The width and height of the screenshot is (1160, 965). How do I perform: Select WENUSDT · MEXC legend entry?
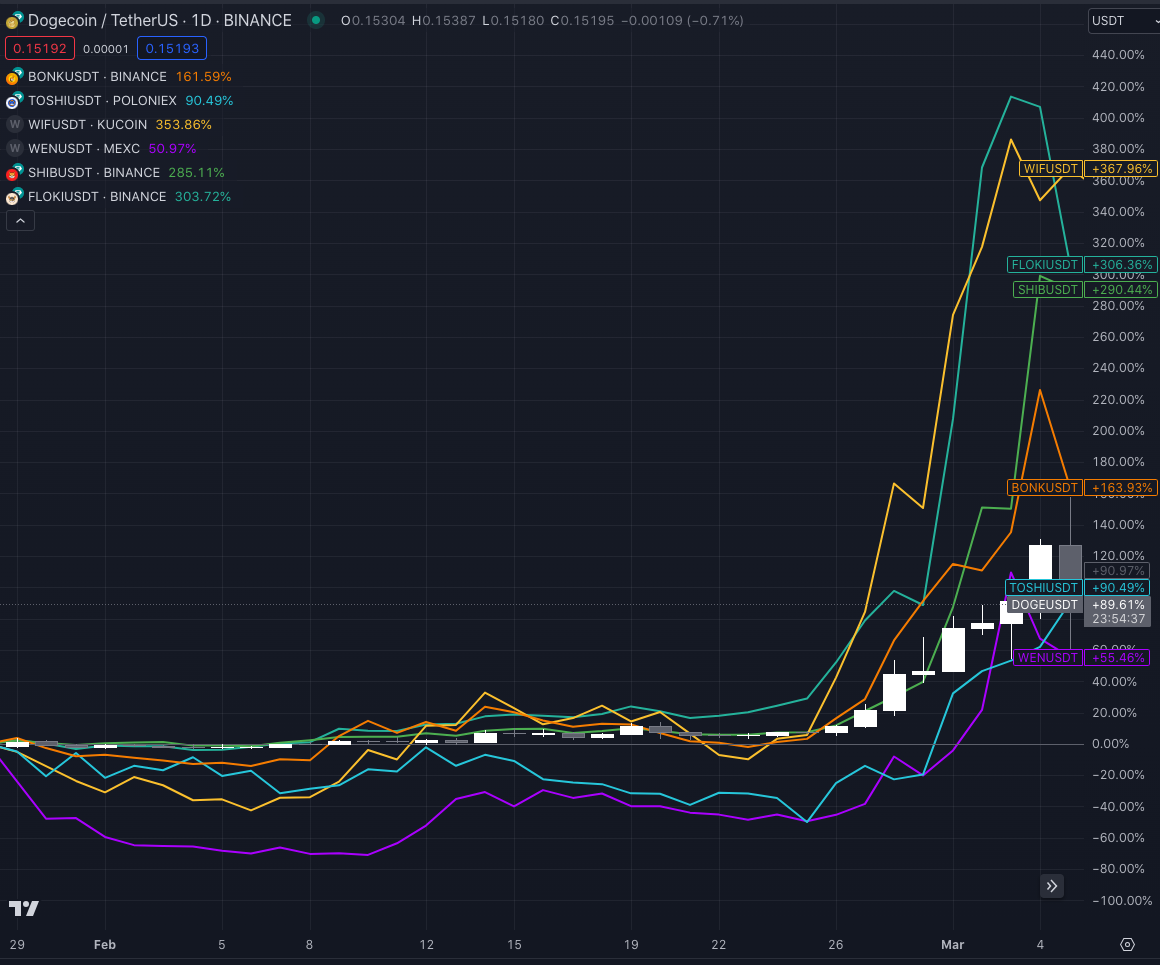tap(84, 149)
